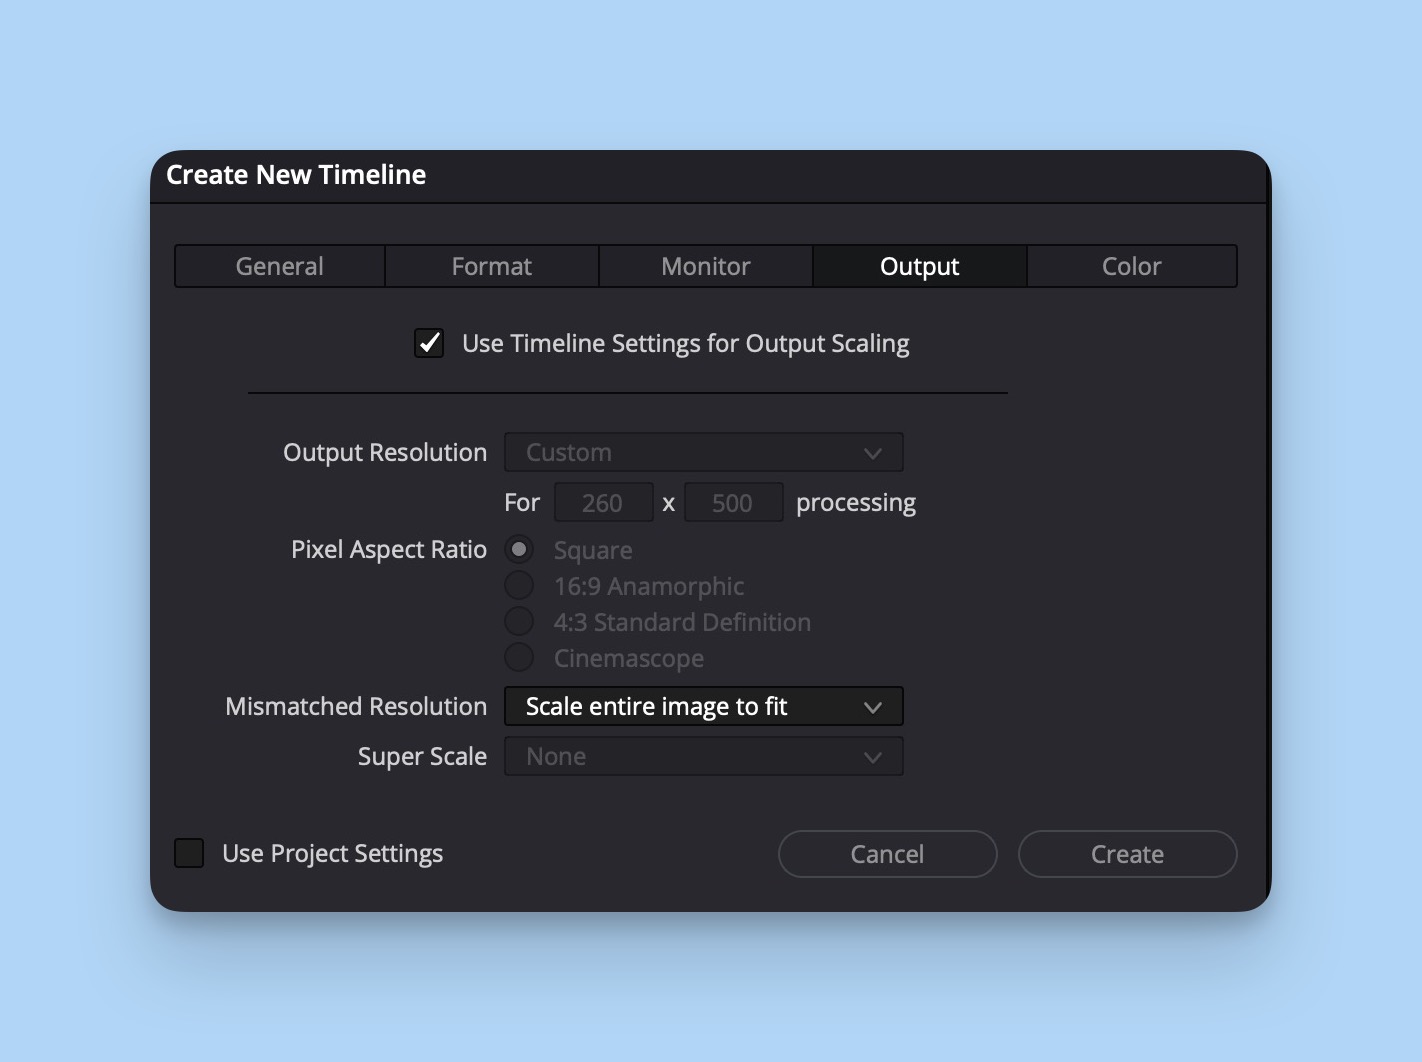Click the Output Resolution label
The height and width of the screenshot is (1062, 1422).
click(385, 453)
